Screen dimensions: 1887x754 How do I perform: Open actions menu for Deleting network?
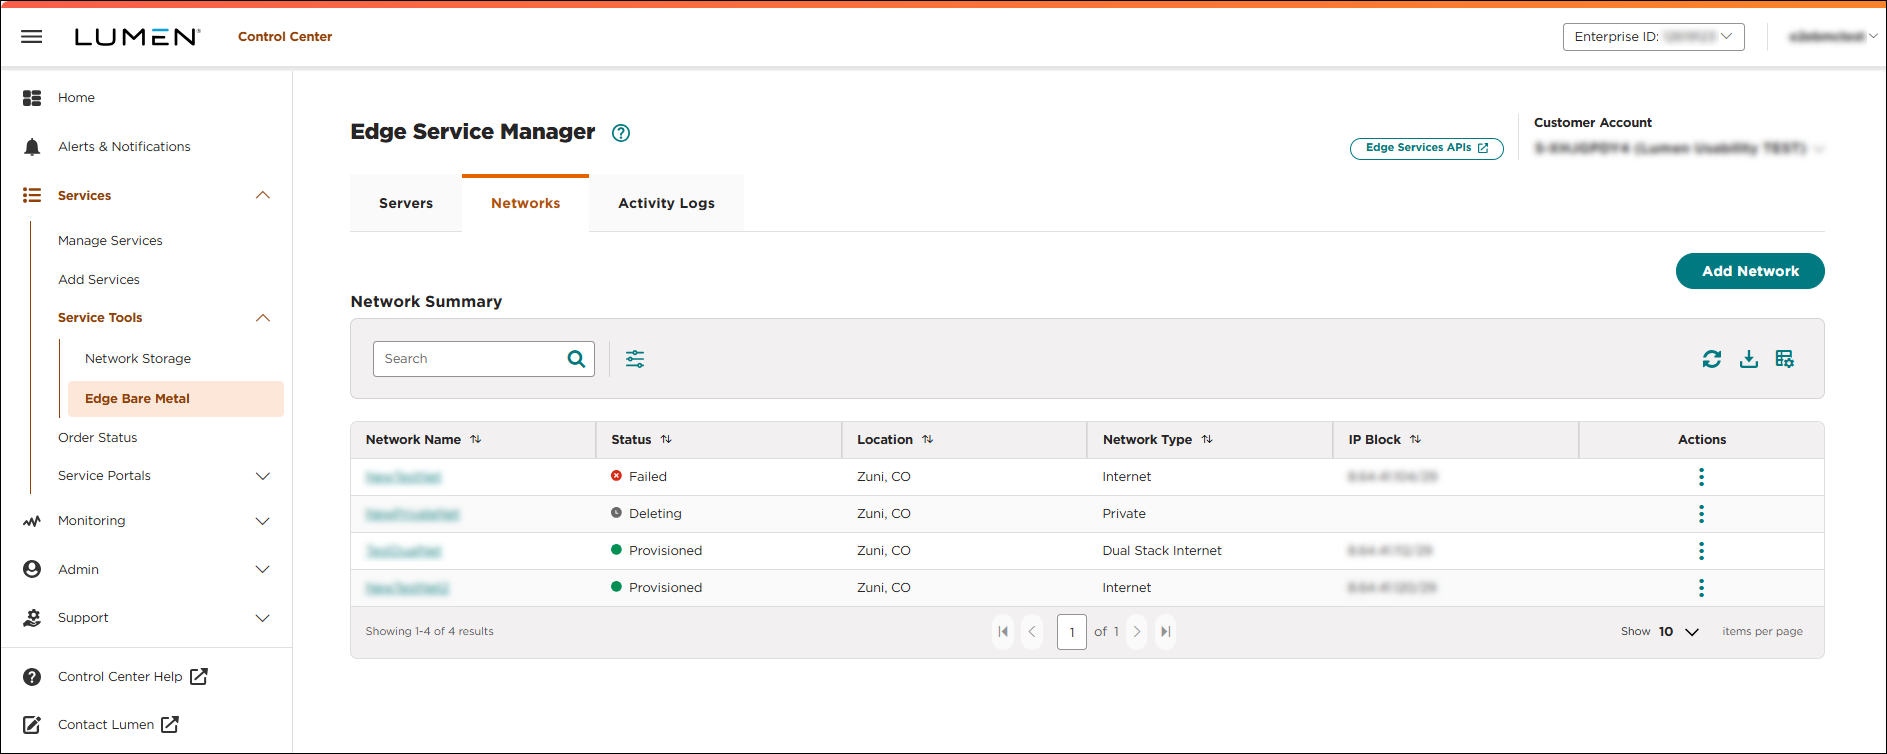coord(1701,514)
